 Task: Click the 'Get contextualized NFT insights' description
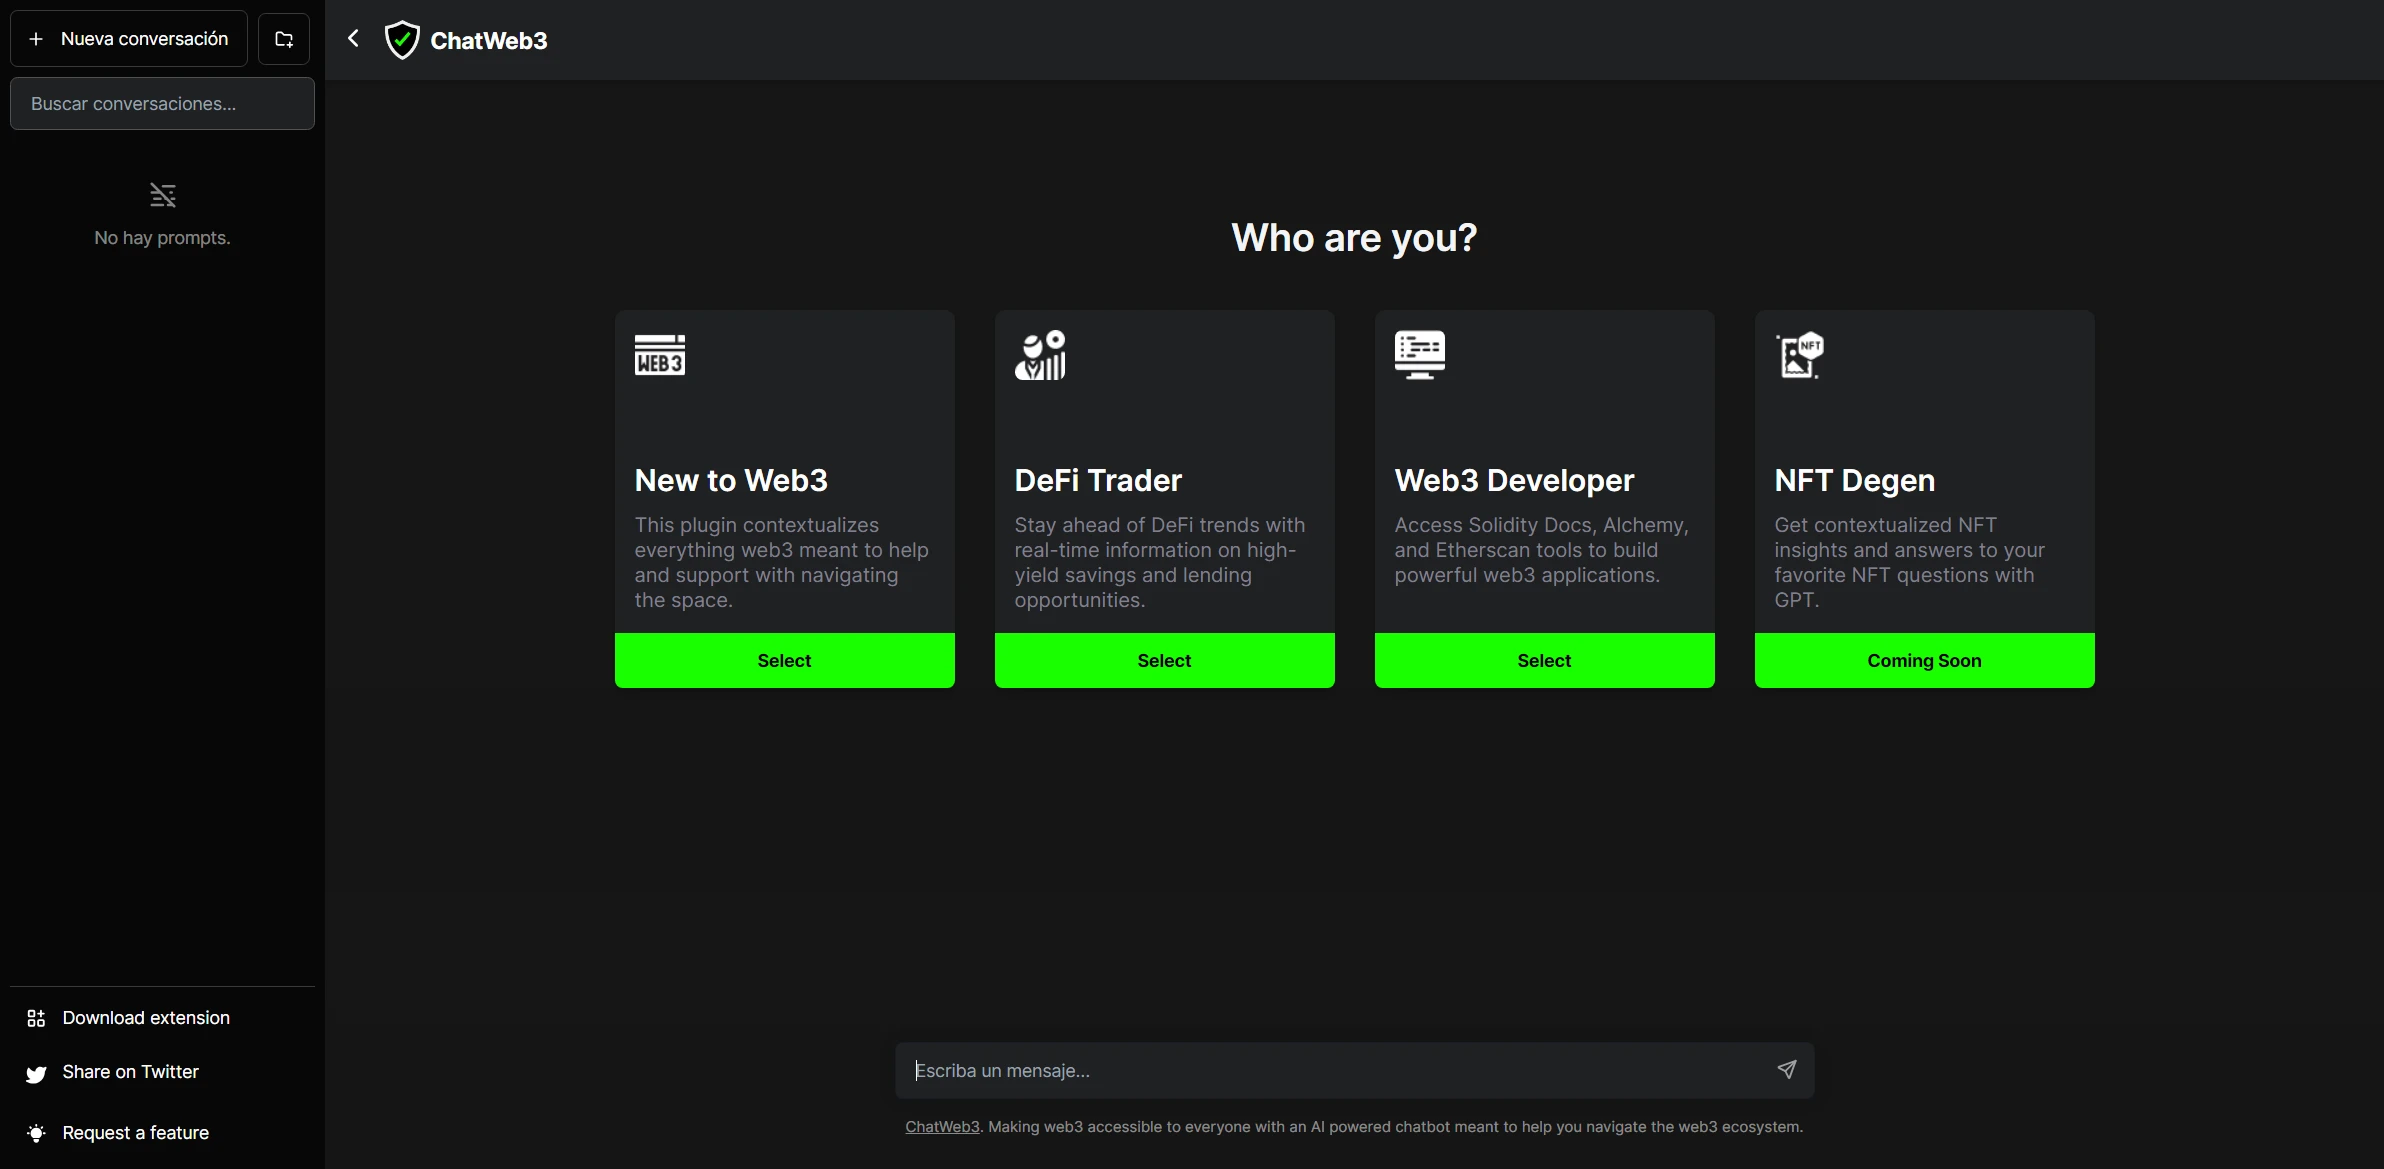pos(1909,562)
